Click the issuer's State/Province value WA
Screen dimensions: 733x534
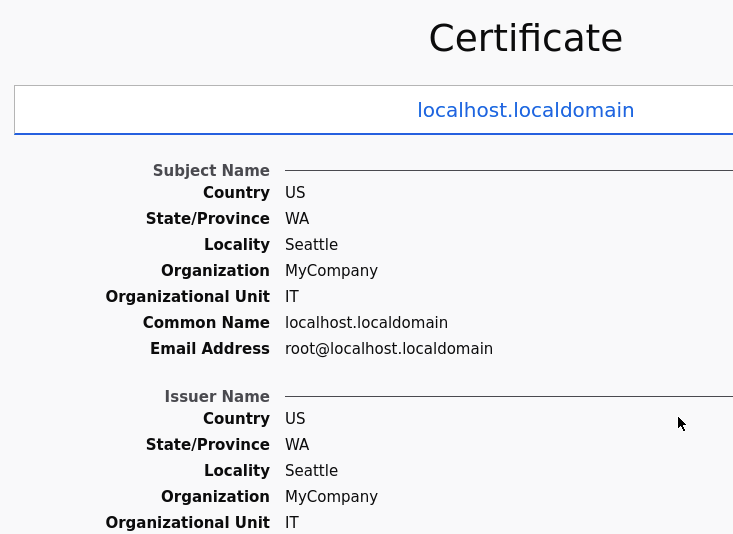(296, 445)
